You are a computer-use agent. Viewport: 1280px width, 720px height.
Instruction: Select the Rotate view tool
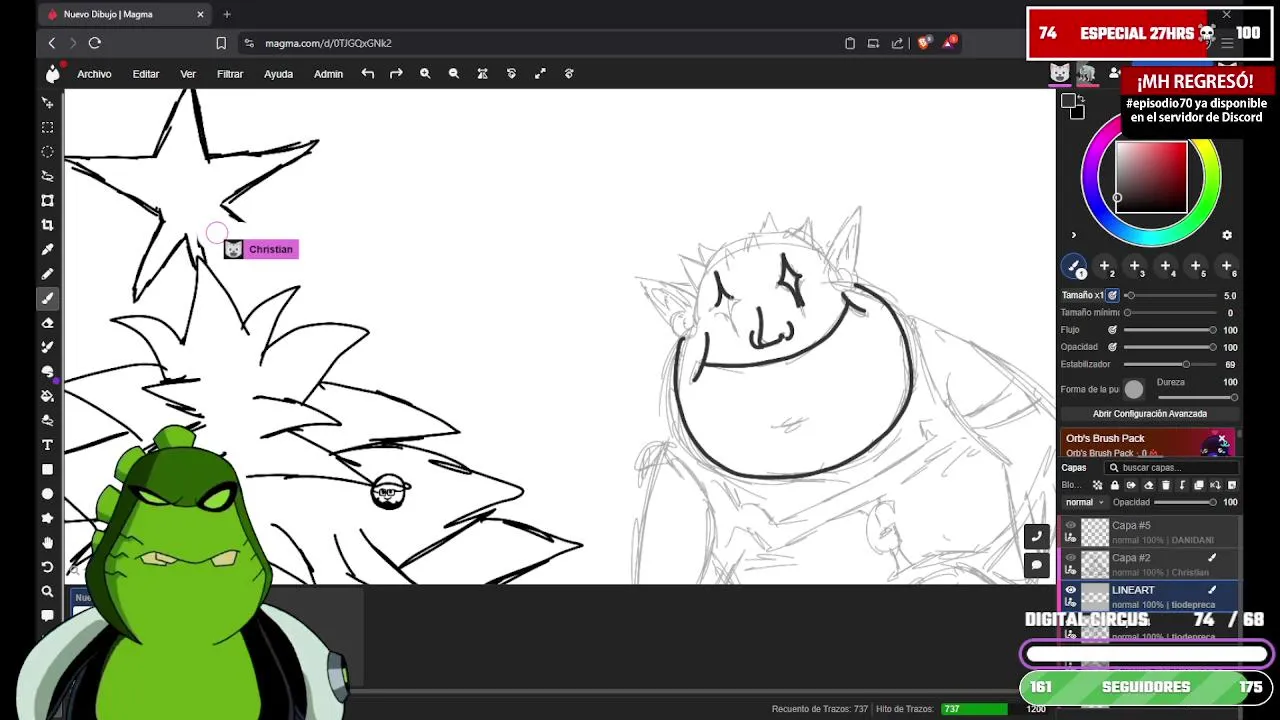click(47, 567)
